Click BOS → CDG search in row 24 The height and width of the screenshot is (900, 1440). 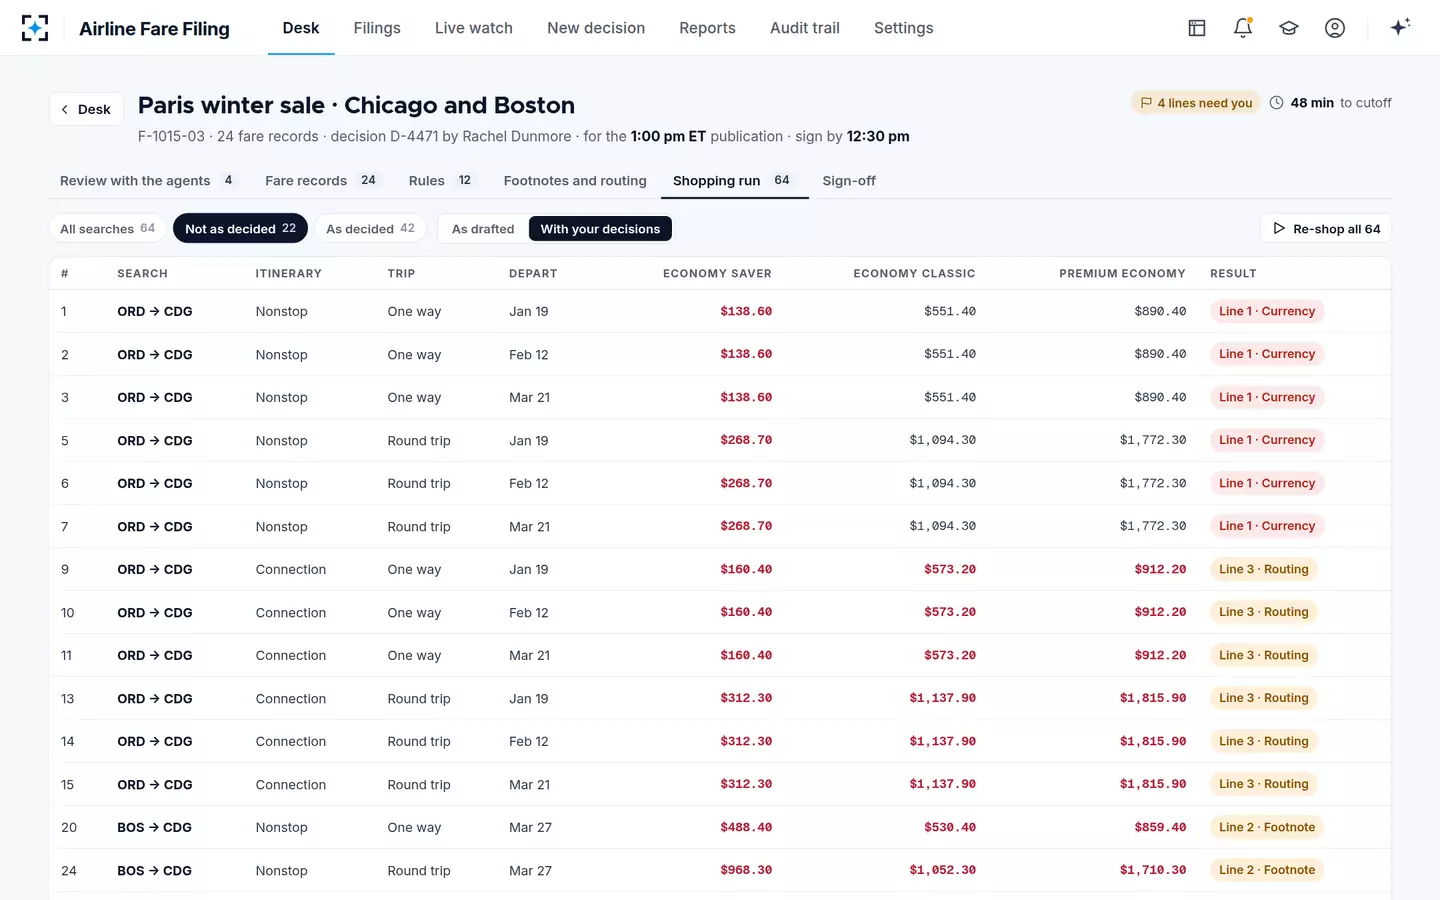point(154,871)
